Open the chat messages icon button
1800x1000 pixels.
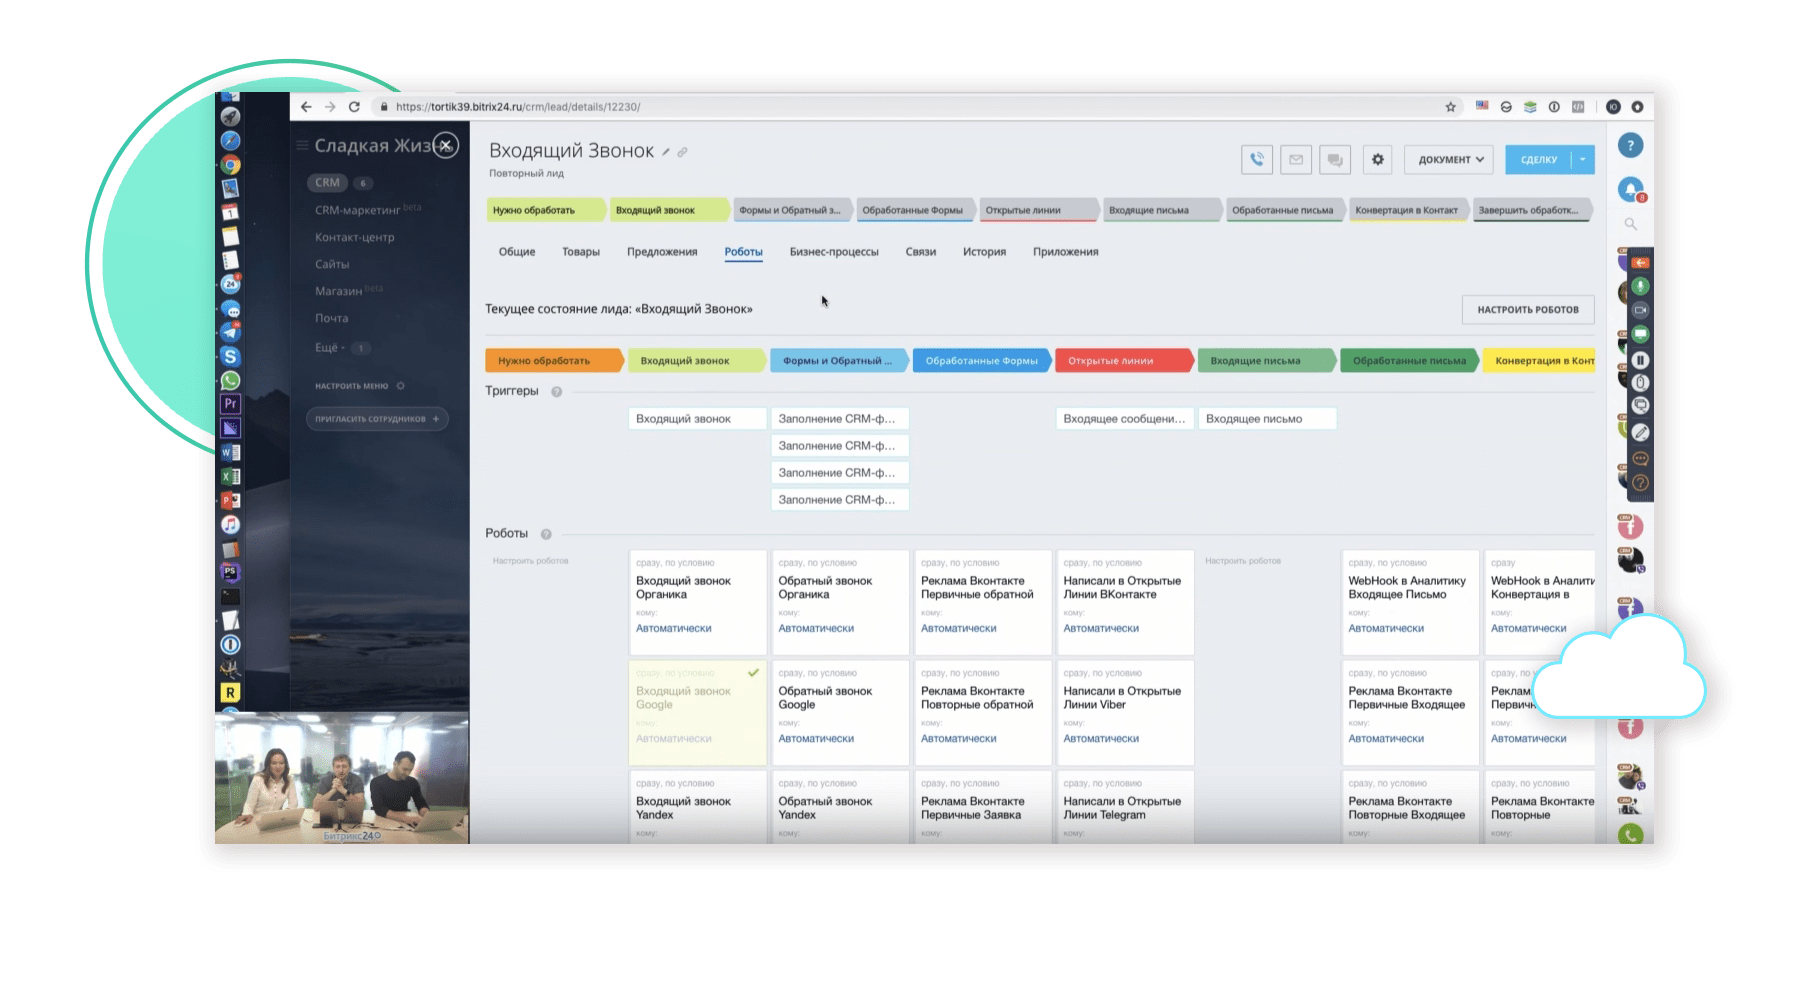[x=1334, y=159]
